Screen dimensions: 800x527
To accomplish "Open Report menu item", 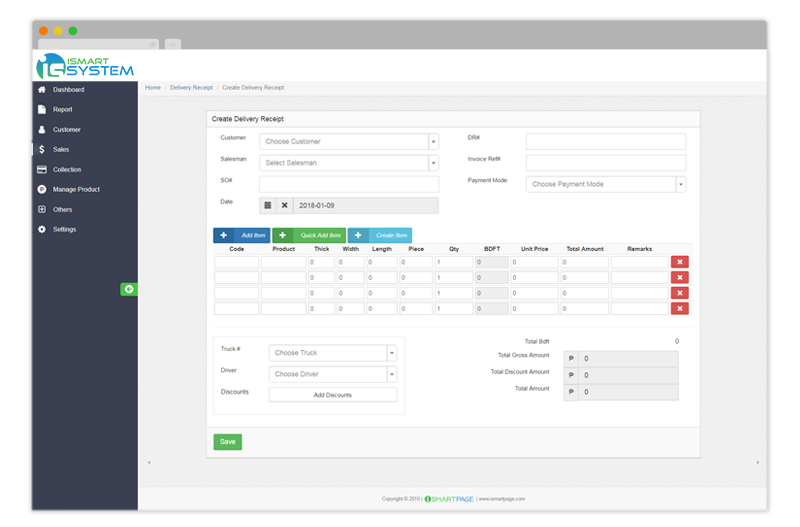I will [62, 109].
